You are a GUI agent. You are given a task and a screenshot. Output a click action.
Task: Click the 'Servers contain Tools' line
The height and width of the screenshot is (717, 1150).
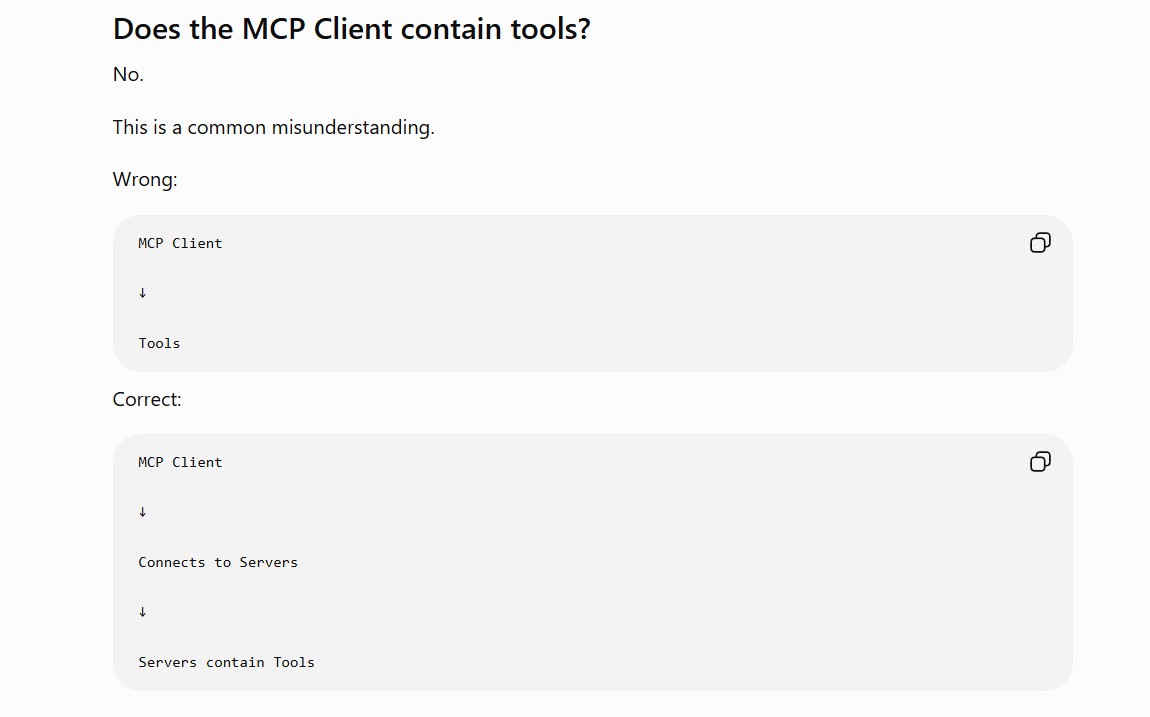click(227, 662)
